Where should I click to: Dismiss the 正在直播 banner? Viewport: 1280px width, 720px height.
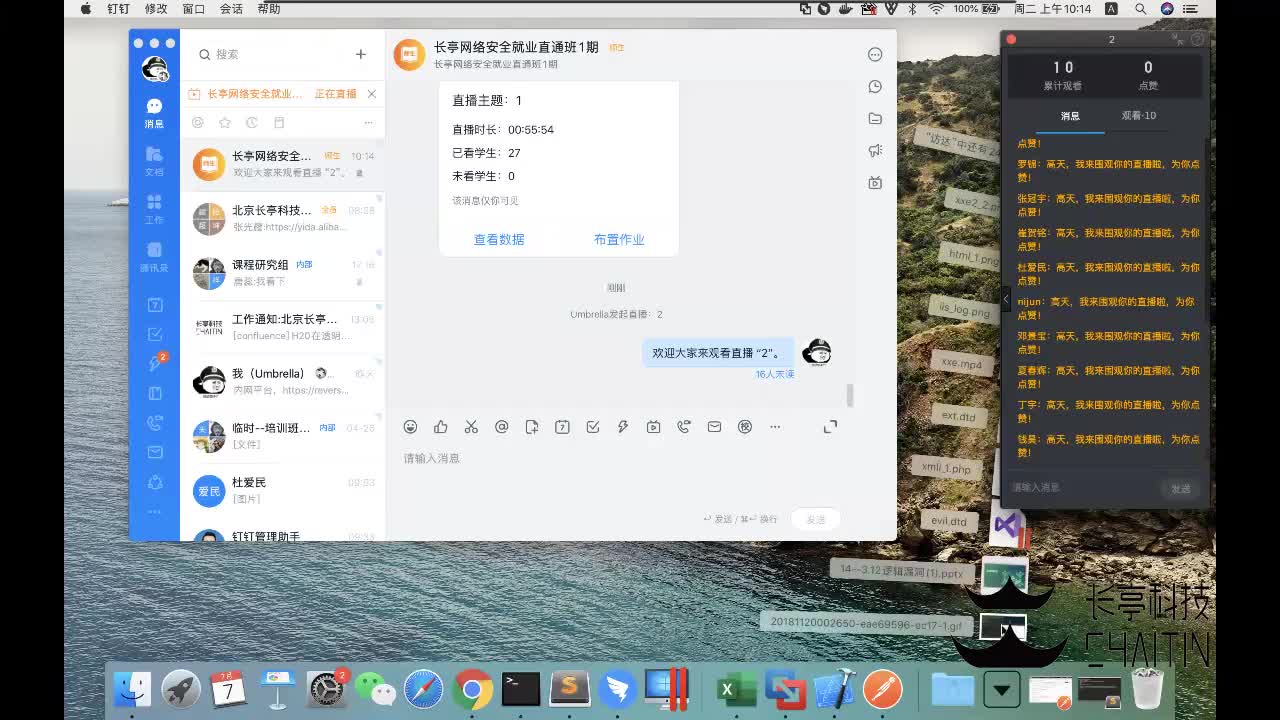point(372,94)
